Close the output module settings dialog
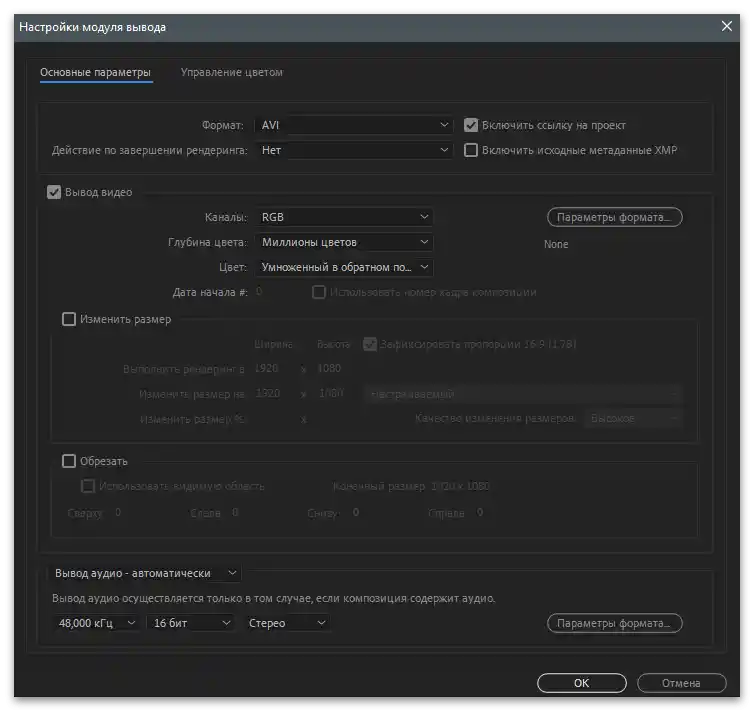This screenshot has height=711, width=754. (x=727, y=27)
